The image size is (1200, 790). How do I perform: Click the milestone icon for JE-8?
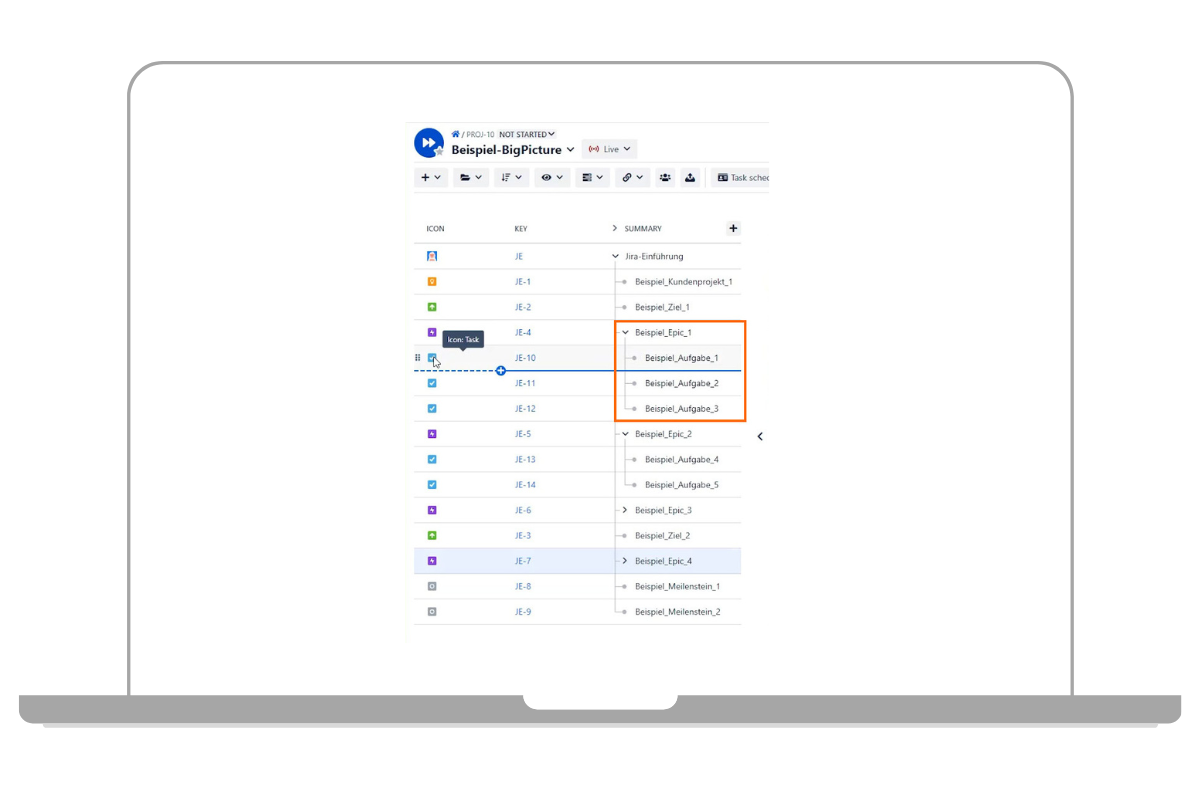[x=431, y=586]
